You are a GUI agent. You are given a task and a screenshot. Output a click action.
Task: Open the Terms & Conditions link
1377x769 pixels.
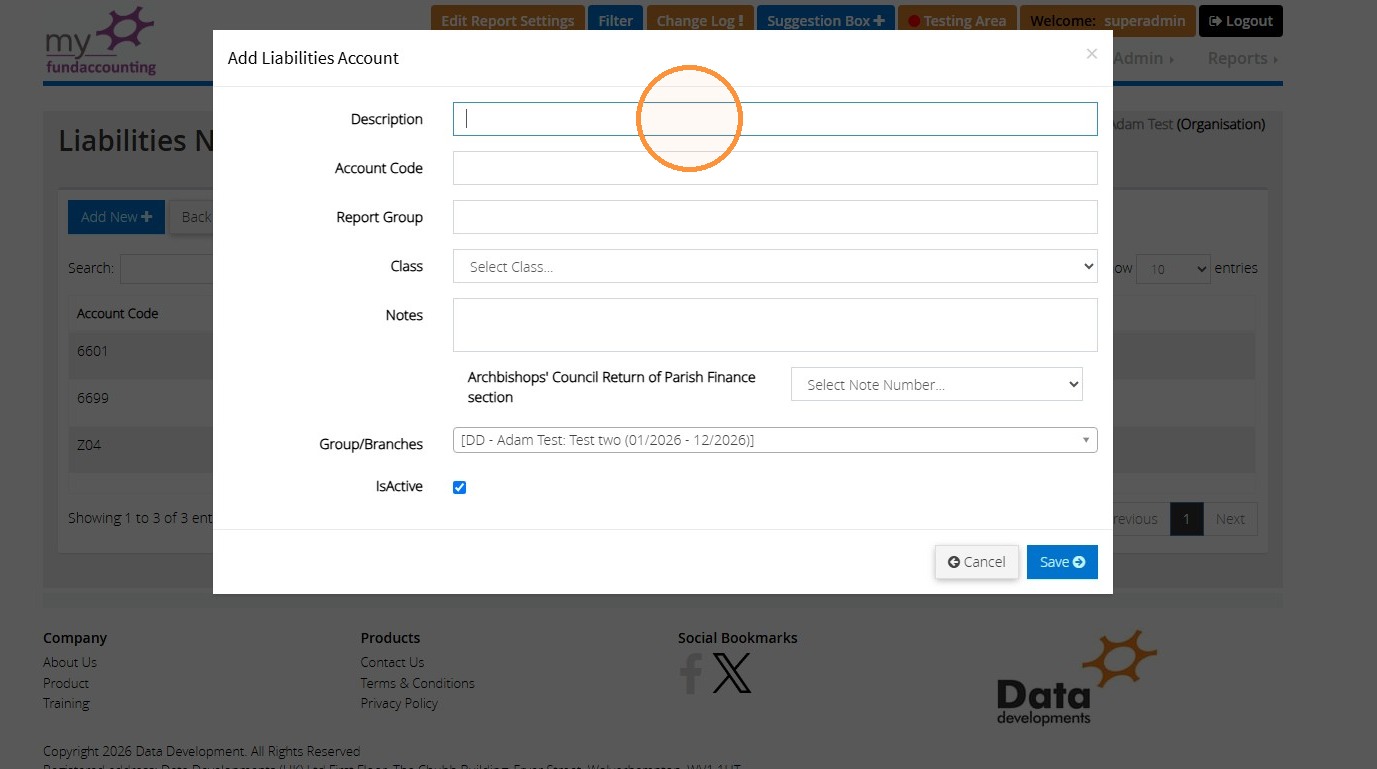click(417, 683)
